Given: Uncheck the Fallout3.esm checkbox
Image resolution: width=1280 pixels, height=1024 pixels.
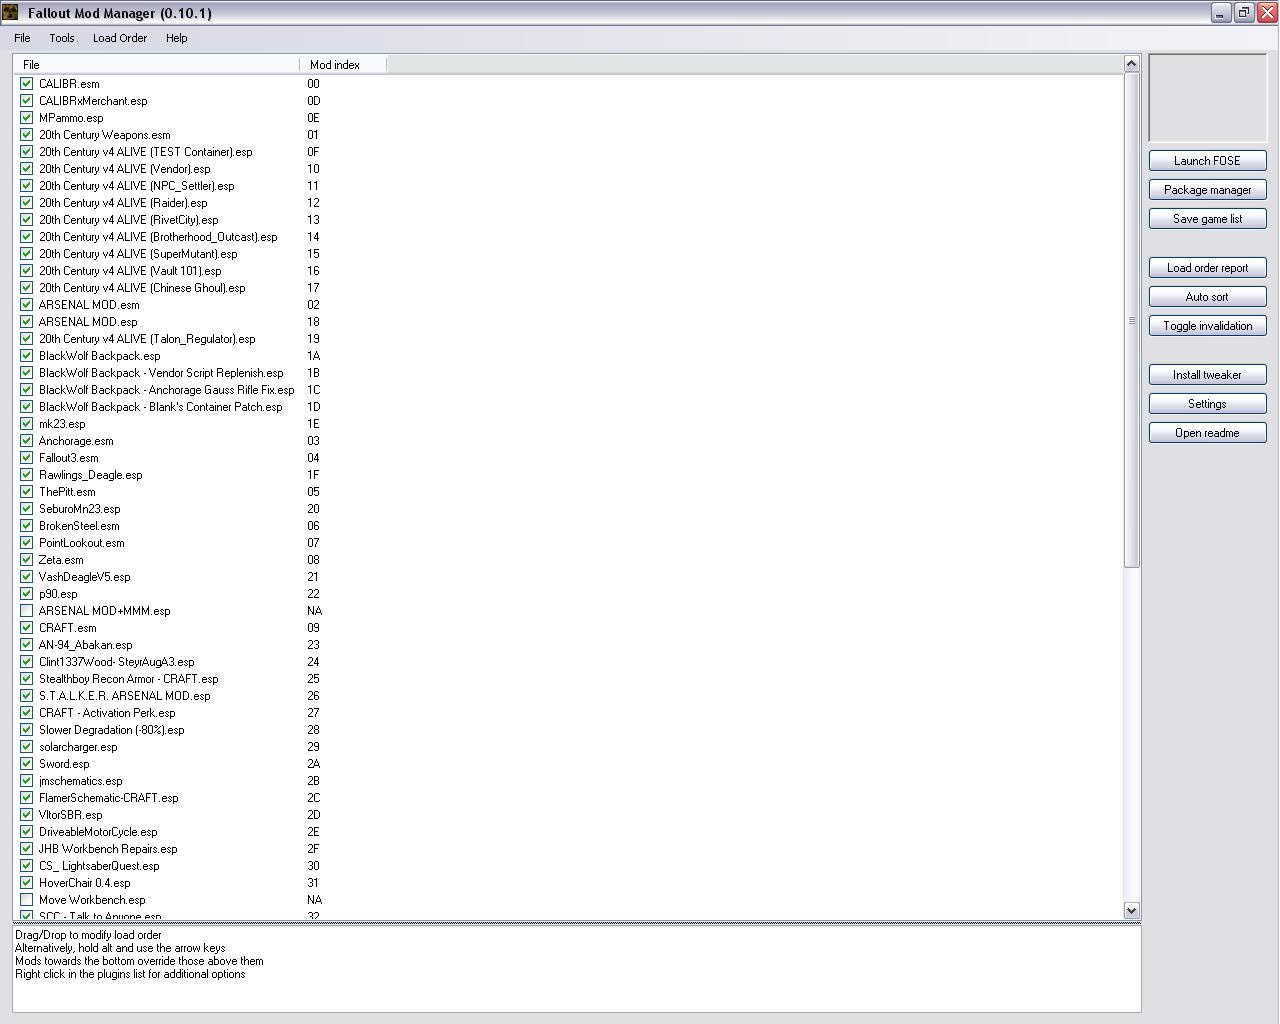Looking at the screenshot, I should click(x=27, y=458).
